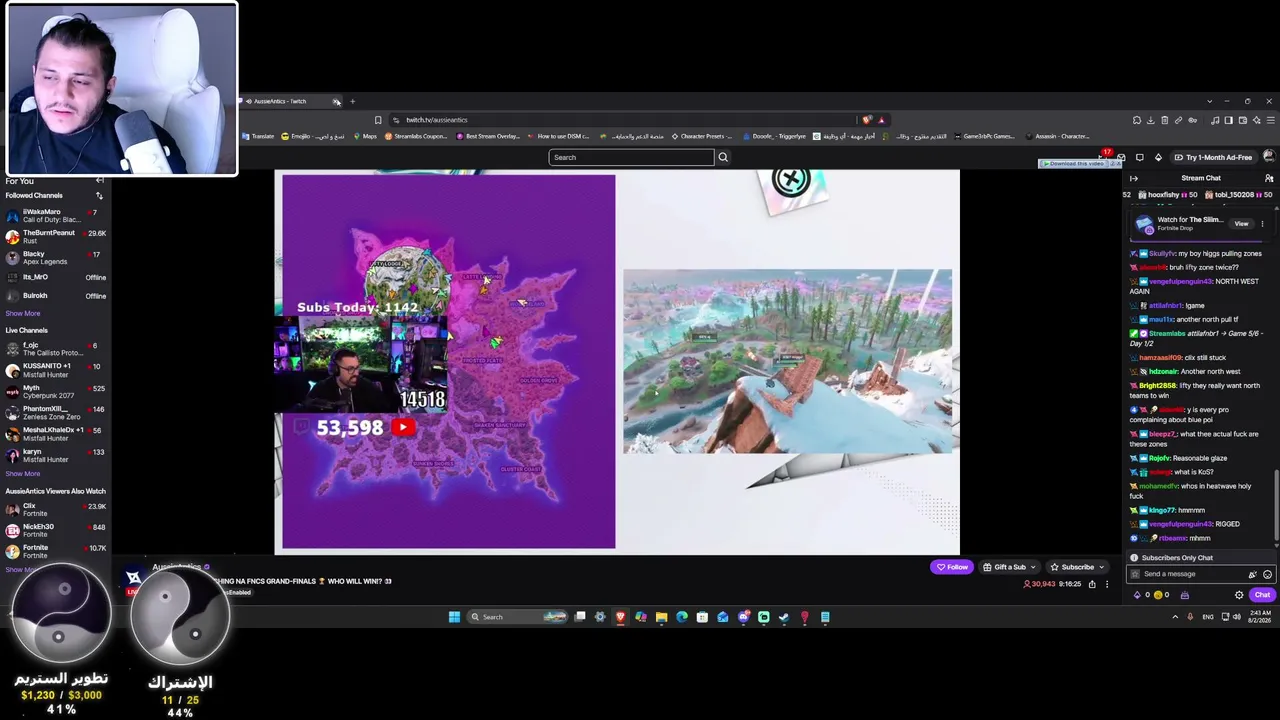
Task: Open Myth channel playing Cyberpunk 2077
Action: pyautogui.click(x=55, y=391)
